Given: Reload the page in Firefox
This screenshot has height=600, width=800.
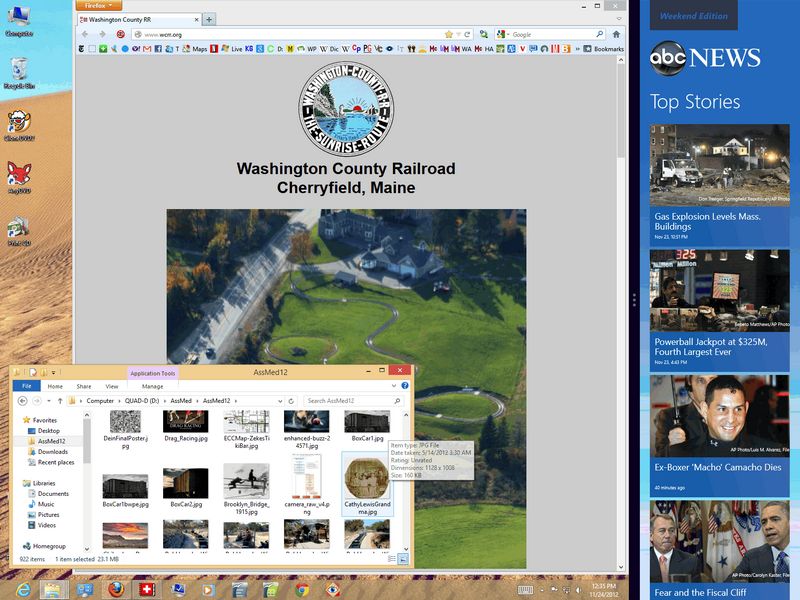Looking at the screenshot, I should click(x=467, y=34).
